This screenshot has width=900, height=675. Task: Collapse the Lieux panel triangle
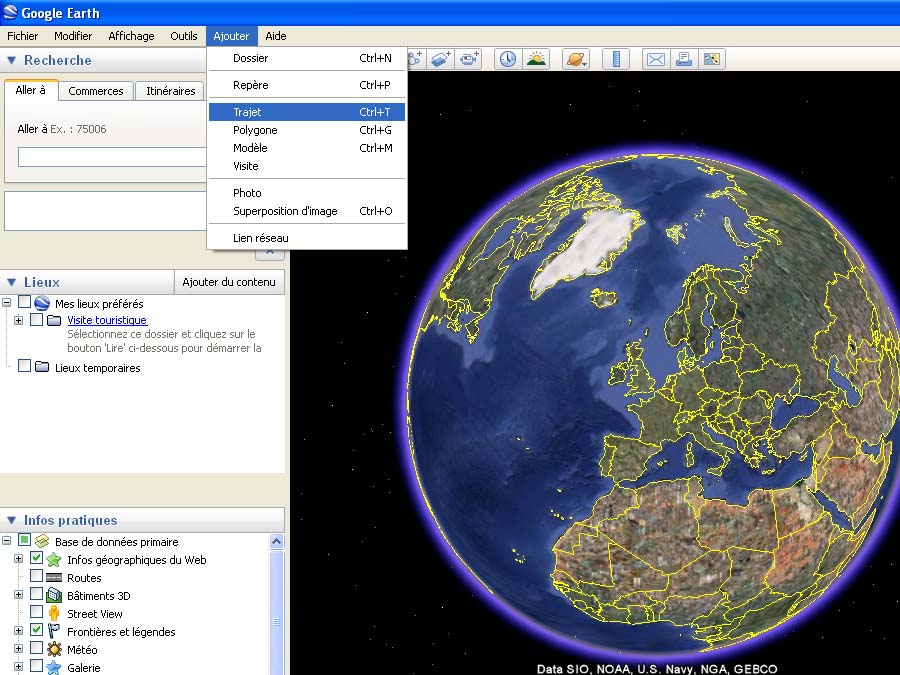[12, 283]
